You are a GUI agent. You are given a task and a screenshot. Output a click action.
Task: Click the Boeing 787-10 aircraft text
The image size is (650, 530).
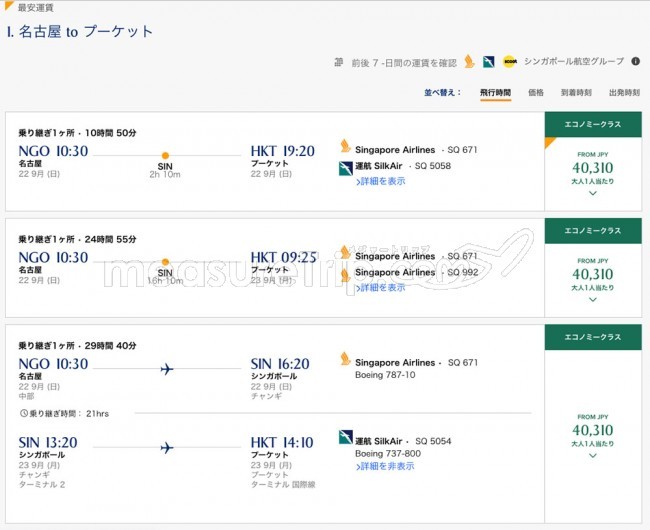click(385, 375)
